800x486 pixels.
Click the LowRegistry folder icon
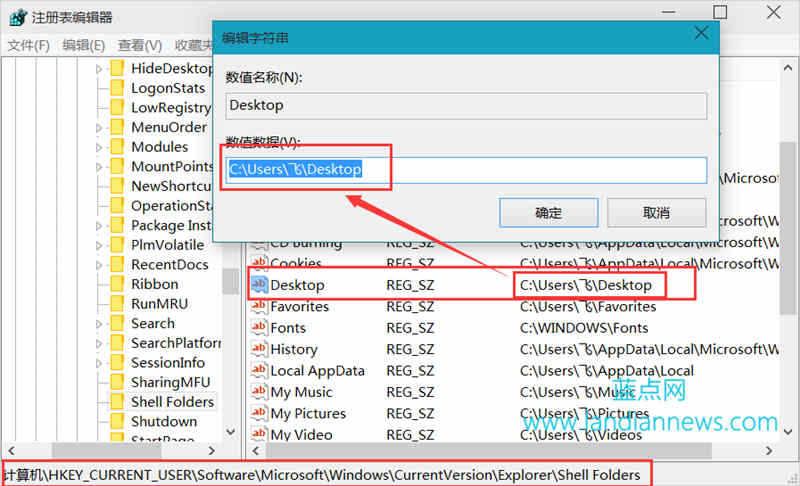tap(117, 107)
